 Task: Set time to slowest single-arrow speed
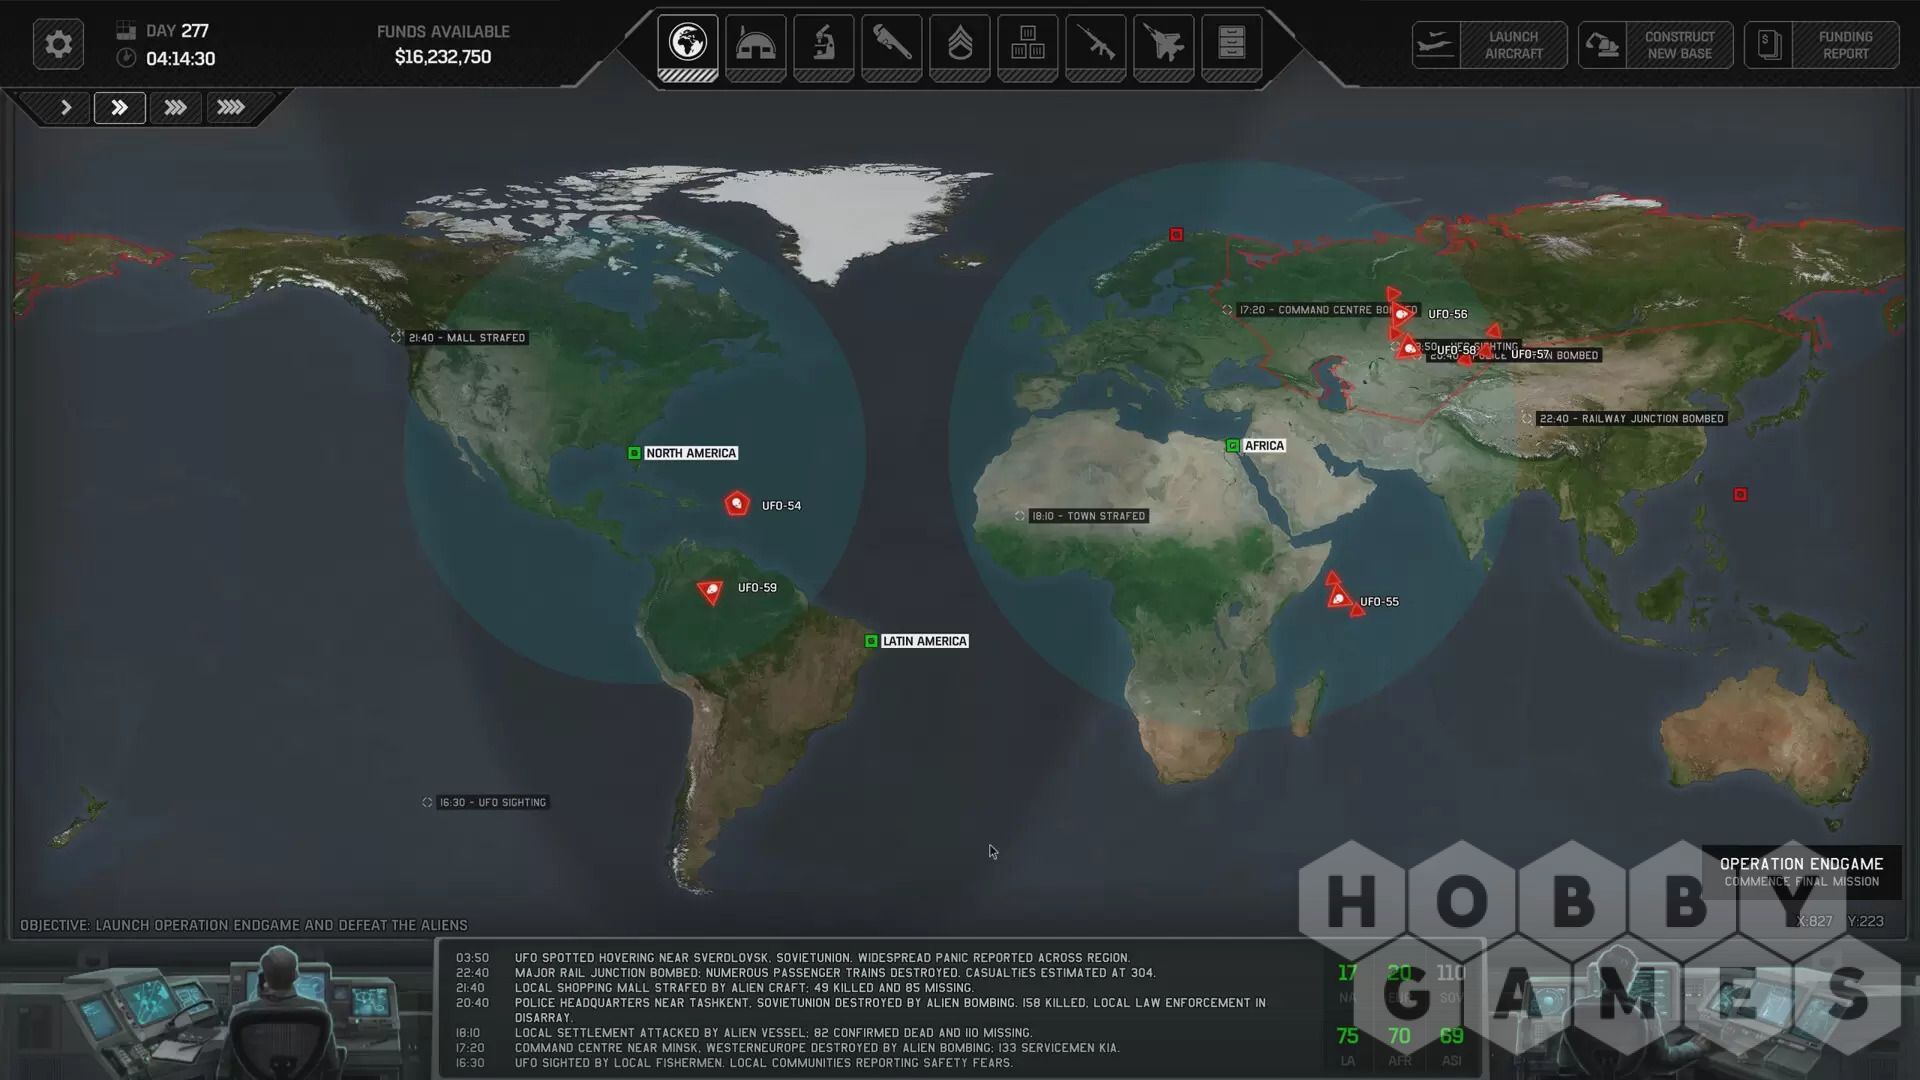click(66, 107)
